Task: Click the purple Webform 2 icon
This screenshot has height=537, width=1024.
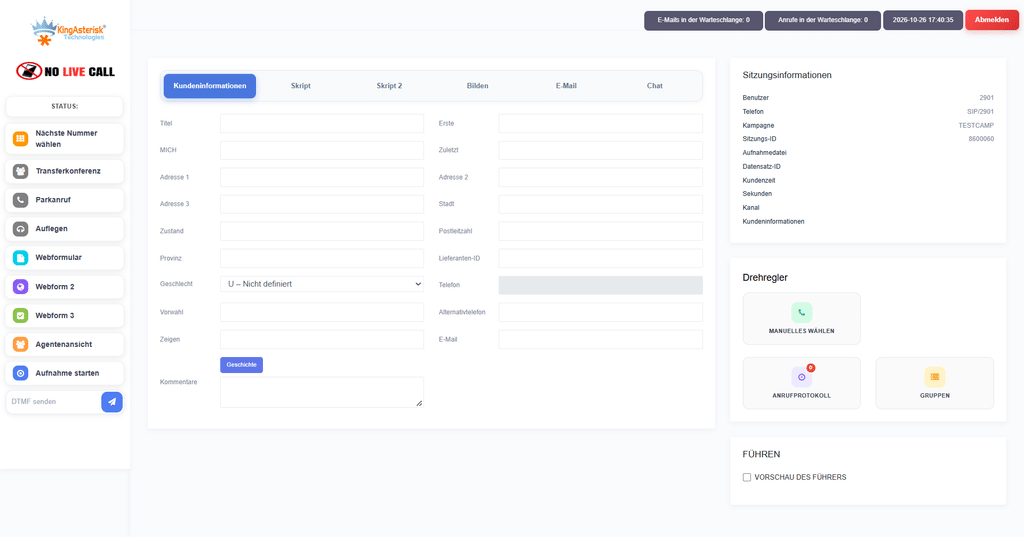Action: tap(20, 287)
